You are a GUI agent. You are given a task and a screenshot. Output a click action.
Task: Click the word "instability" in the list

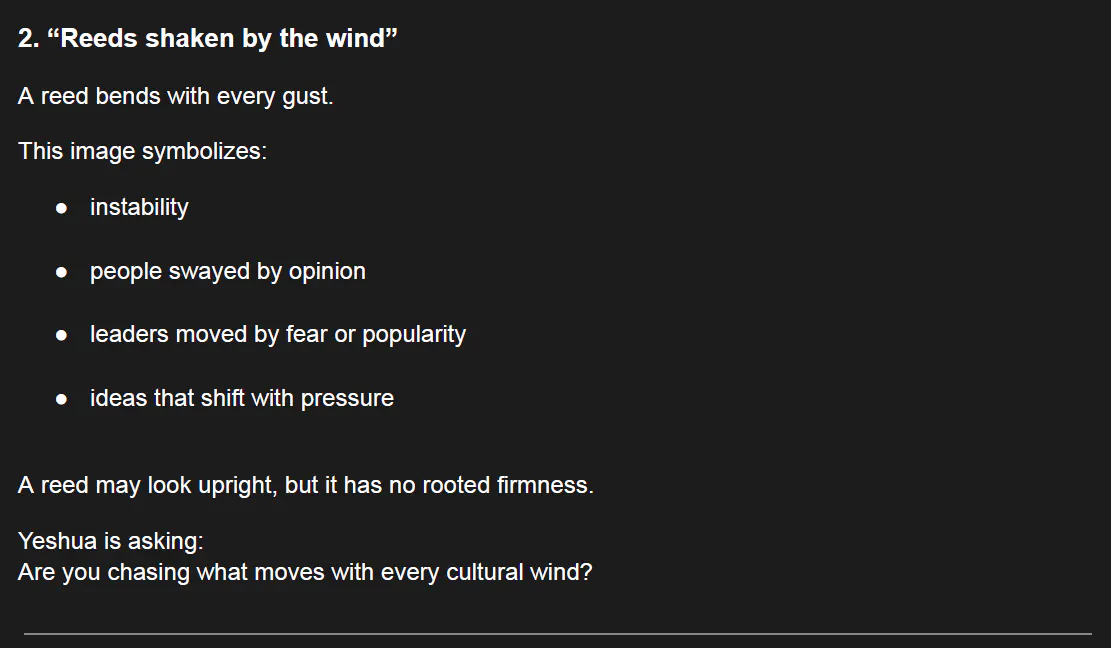tap(139, 207)
